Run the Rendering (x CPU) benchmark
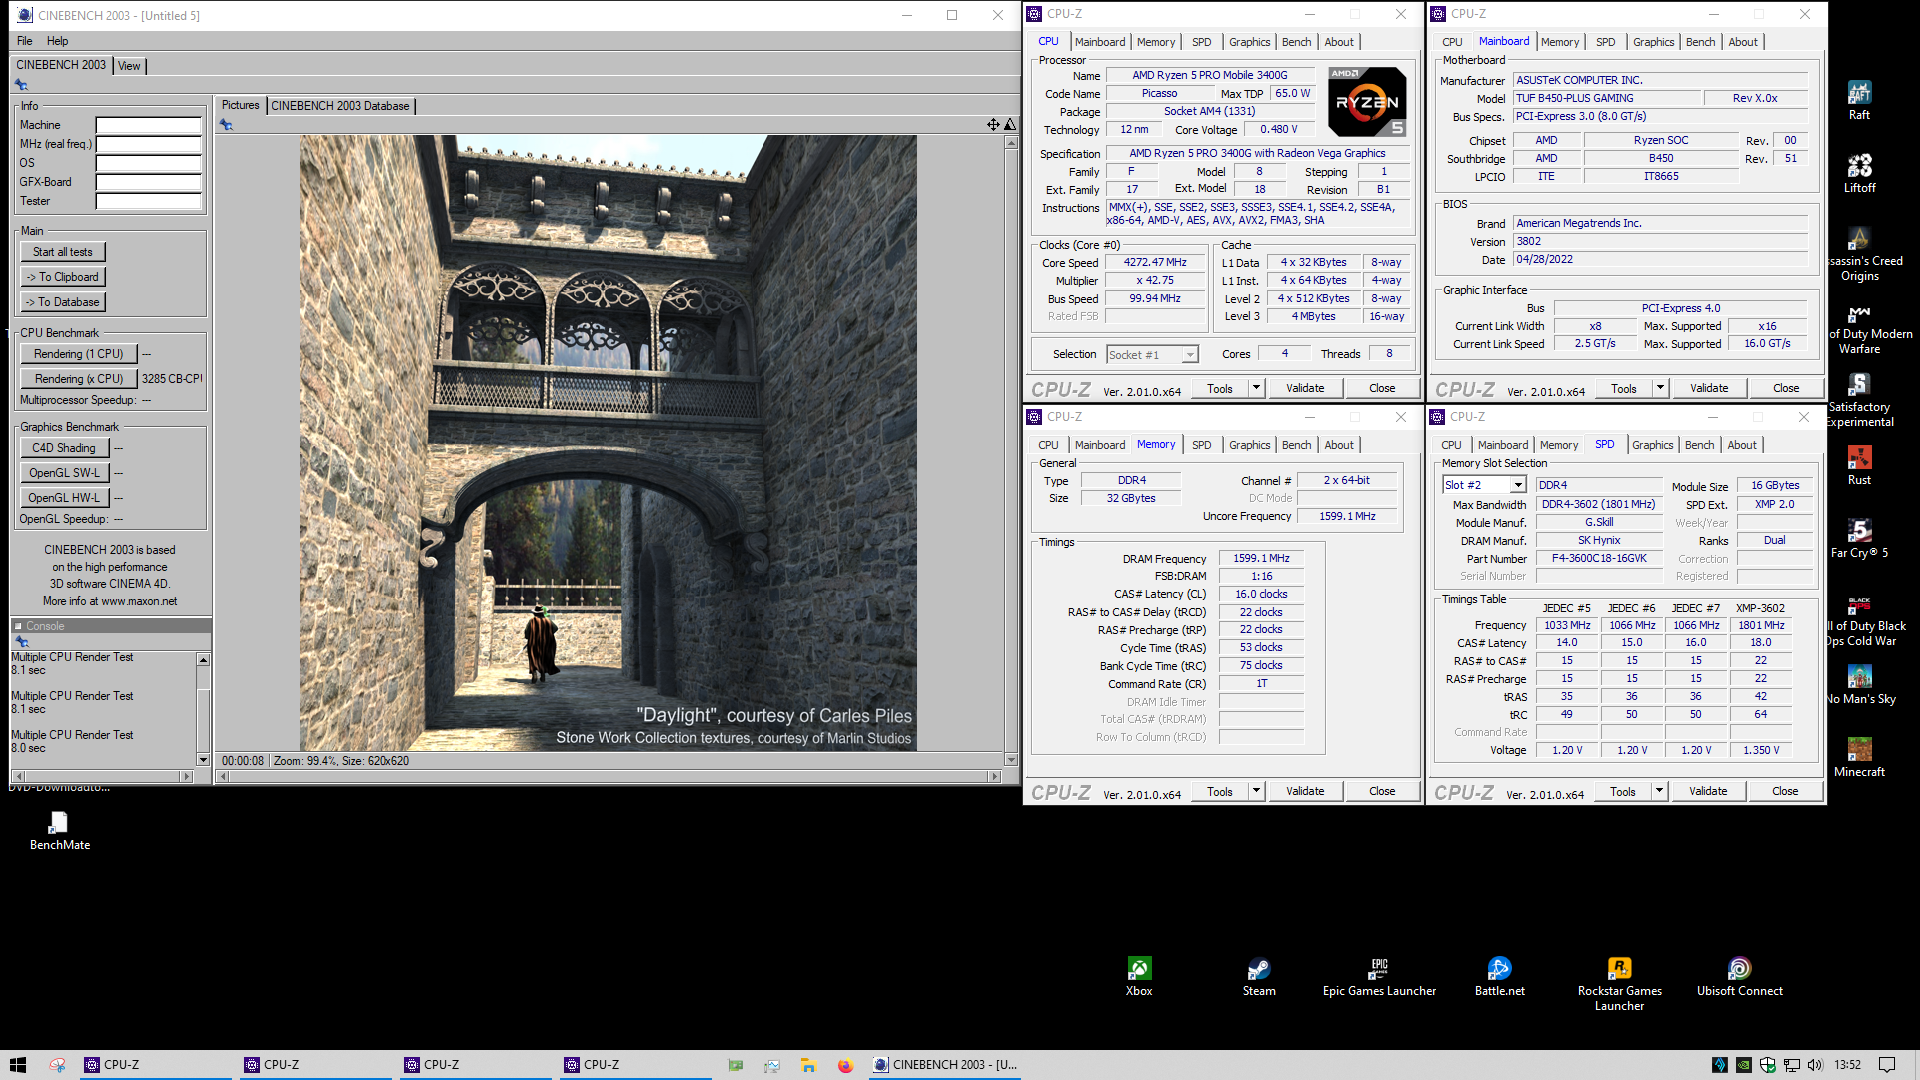Viewport: 1920px width, 1080px height. [79, 379]
